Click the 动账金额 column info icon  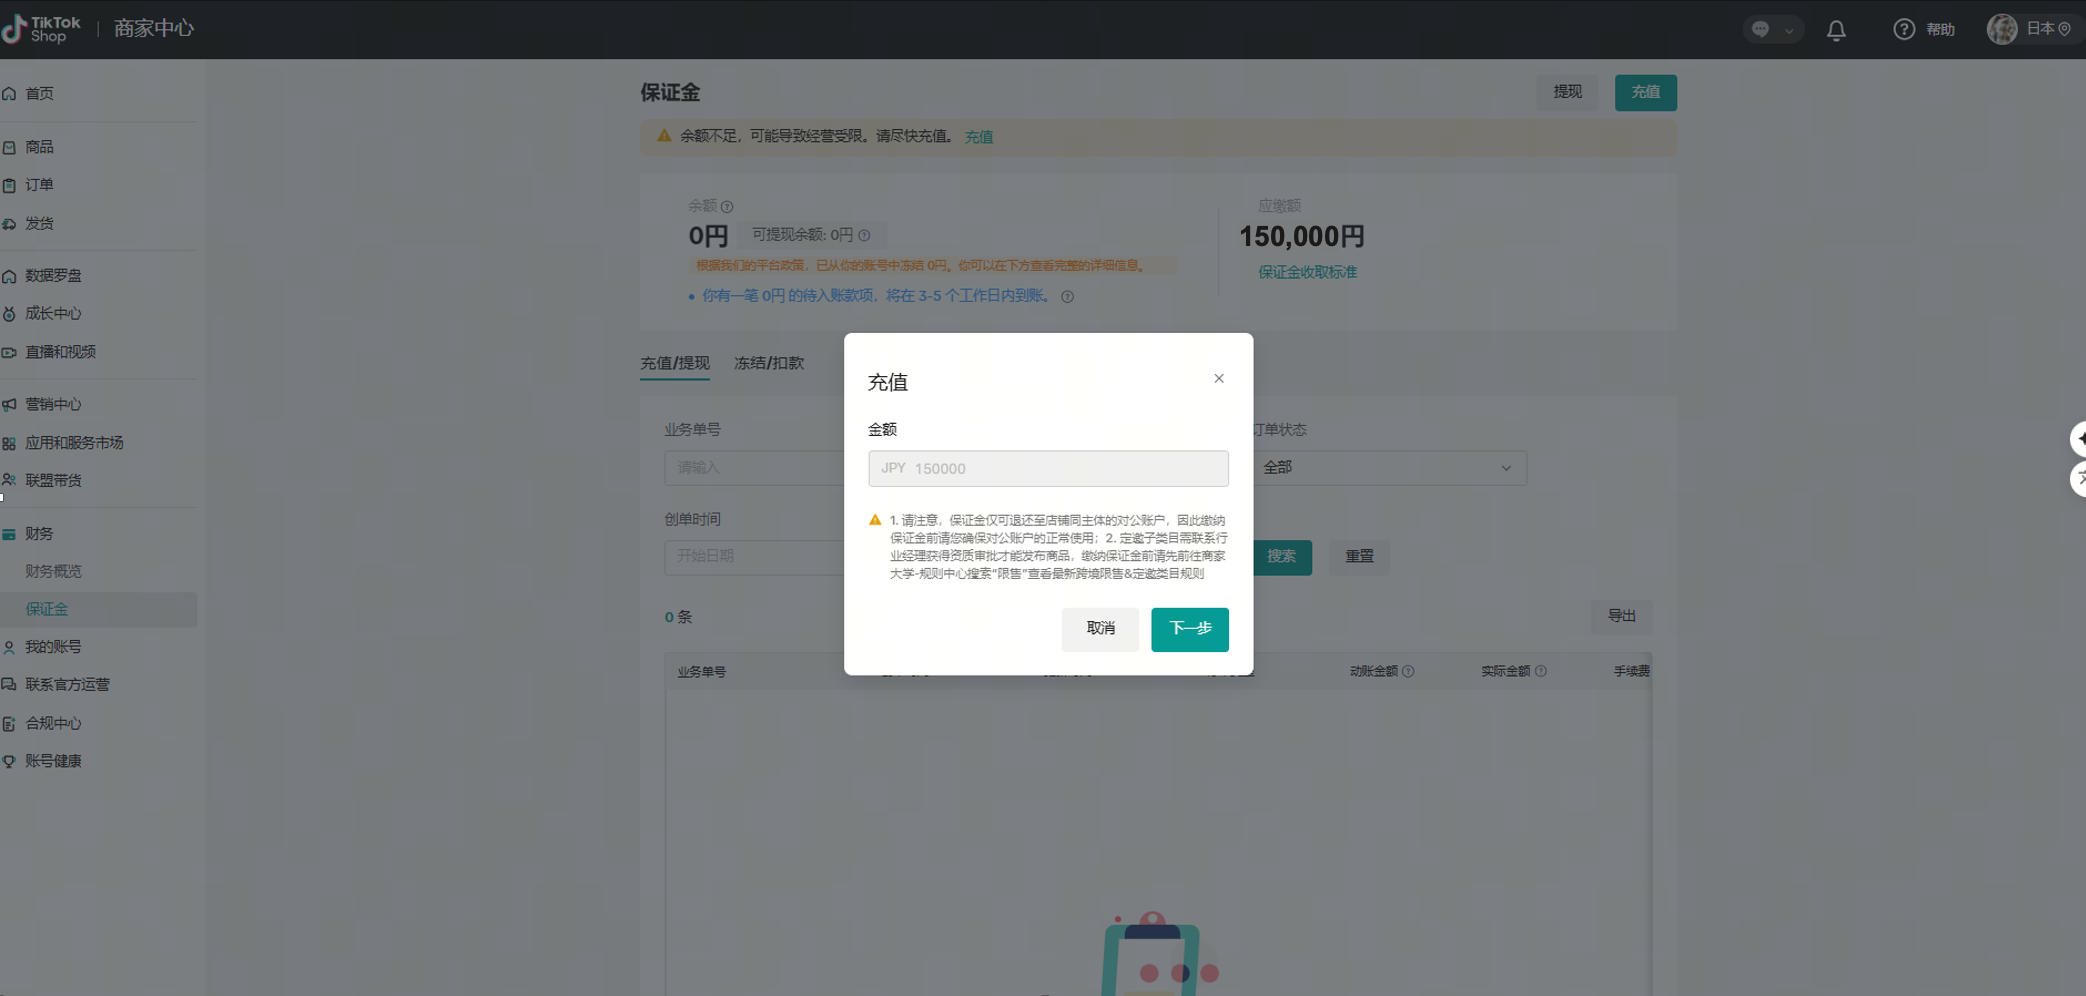click(x=1408, y=671)
